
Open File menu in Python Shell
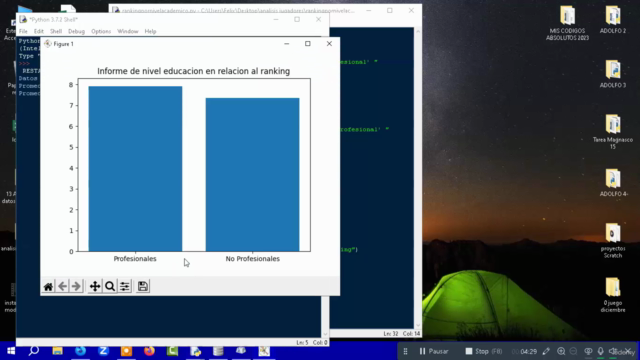tap(23, 31)
